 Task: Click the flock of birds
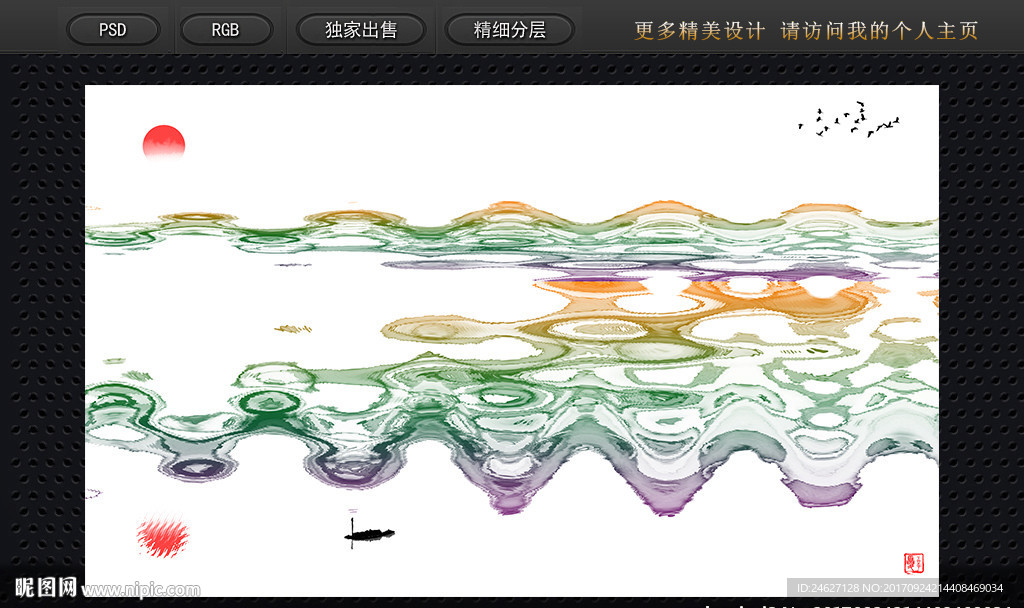849,120
